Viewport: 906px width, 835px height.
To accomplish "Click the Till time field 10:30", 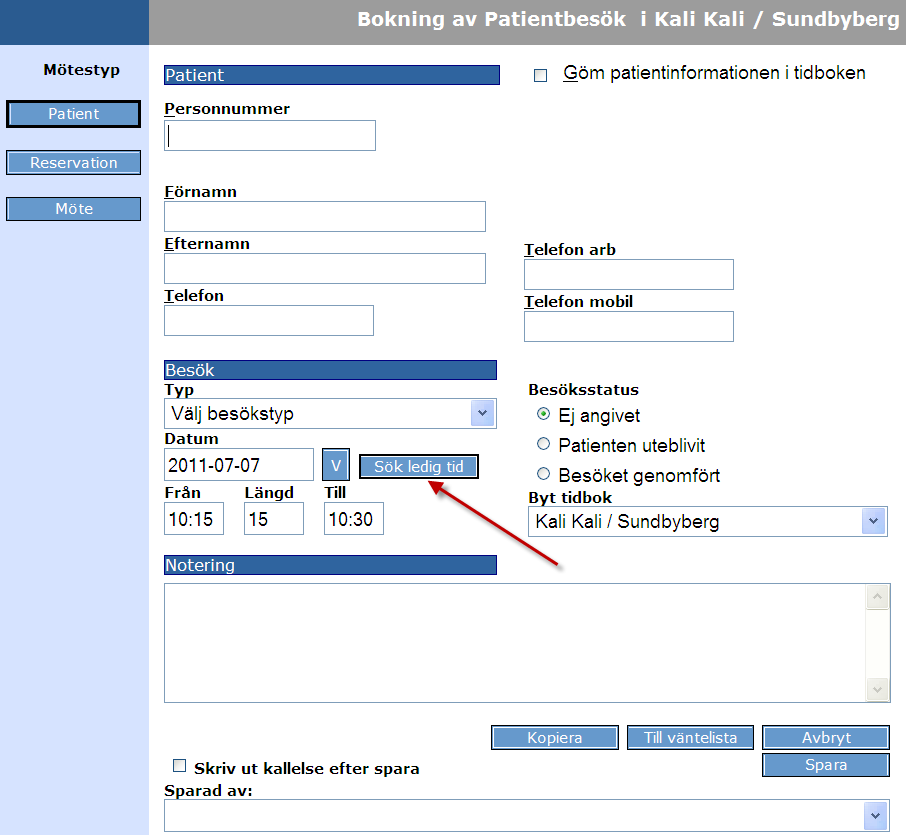I will pos(354,518).
